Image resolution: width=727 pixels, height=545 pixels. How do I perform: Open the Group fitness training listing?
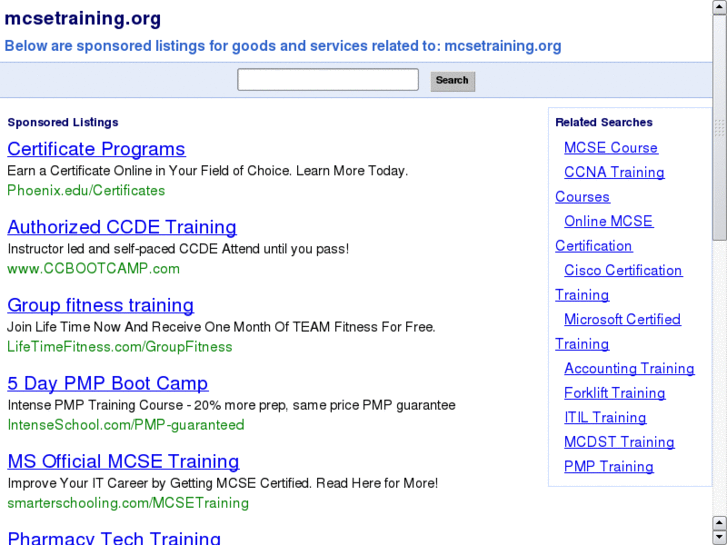click(101, 305)
